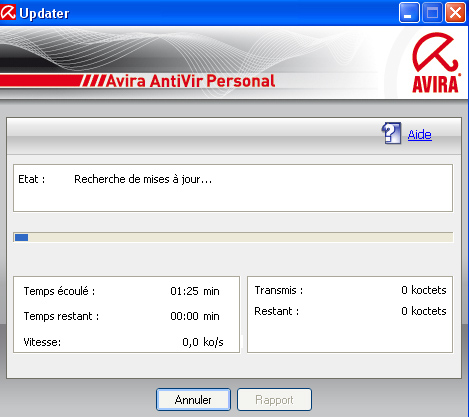The width and height of the screenshot is (469, 417).
Task: Select the status text 'Recherche de mises à jour…'
Action: pos(143,179)
